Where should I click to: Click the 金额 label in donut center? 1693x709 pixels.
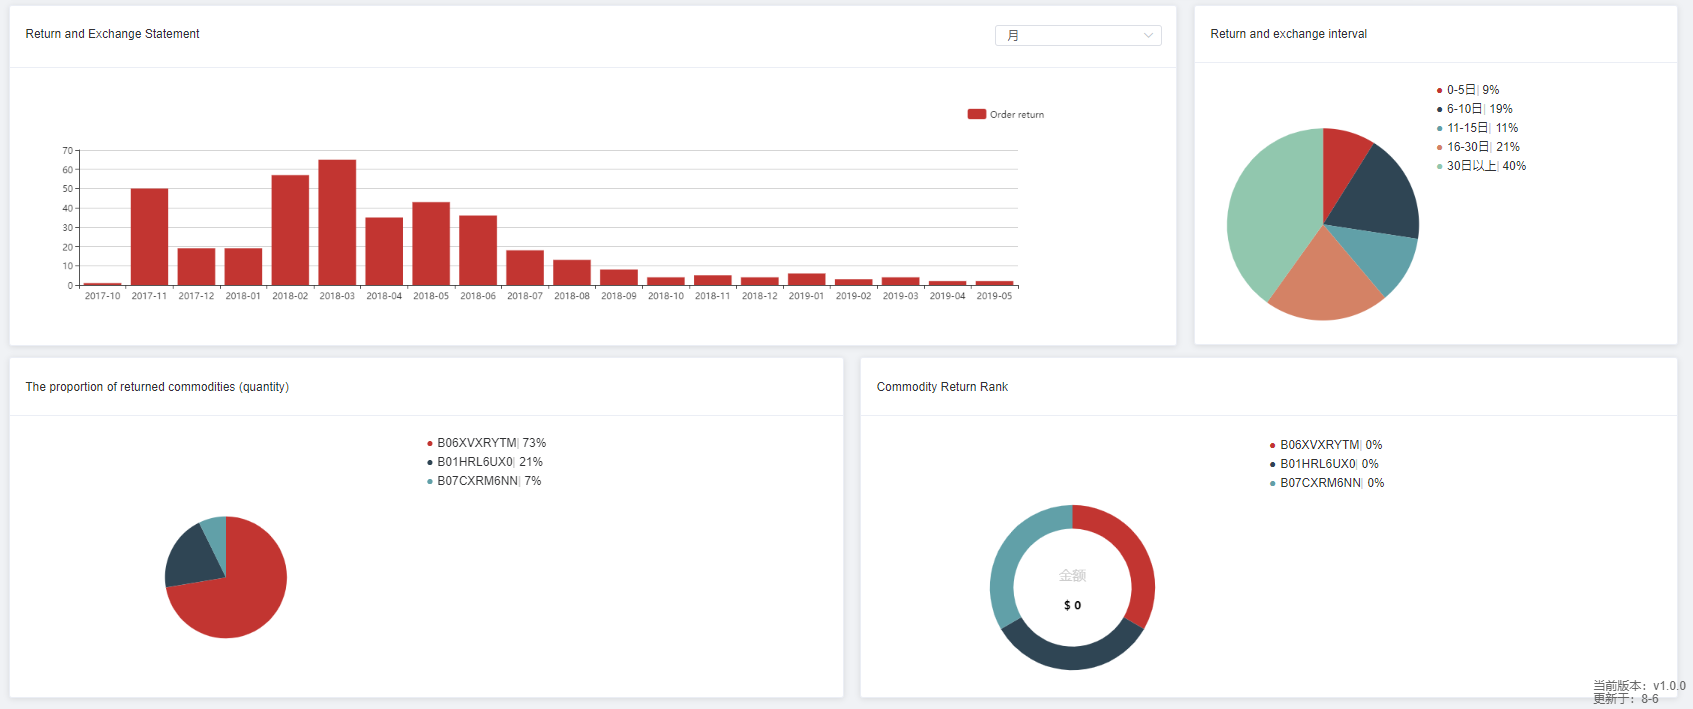(x=1072, y=576)
